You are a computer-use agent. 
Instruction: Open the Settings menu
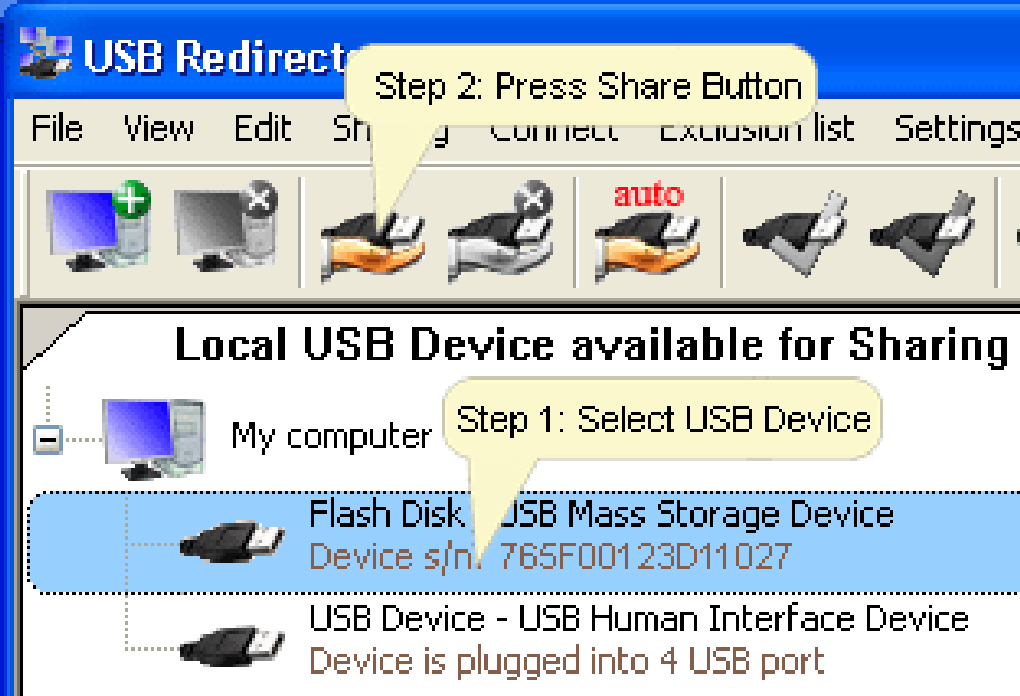[x=957, y=129]
